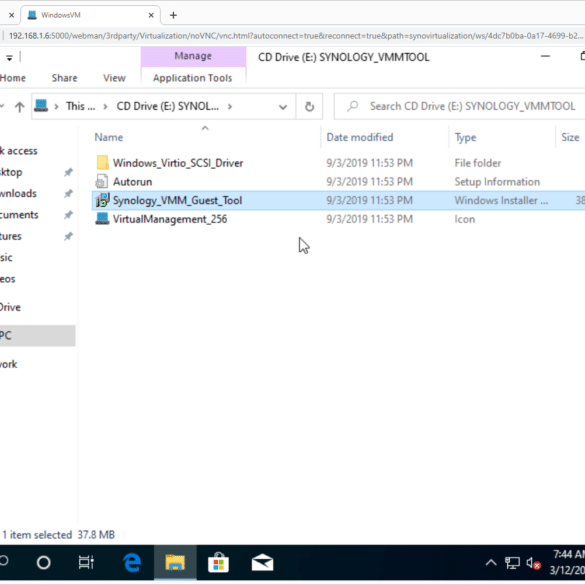
Task: Open Cortana circle on the taskbar
Action: click(x=44, y=563)
